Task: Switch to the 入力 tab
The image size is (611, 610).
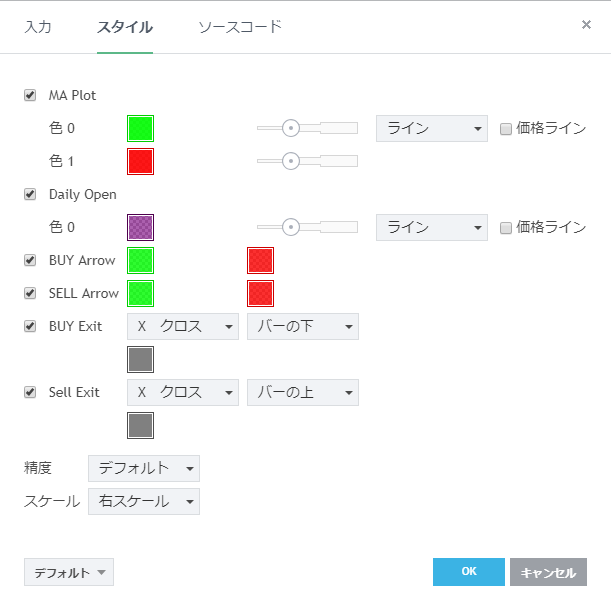Action: [38, 27]
